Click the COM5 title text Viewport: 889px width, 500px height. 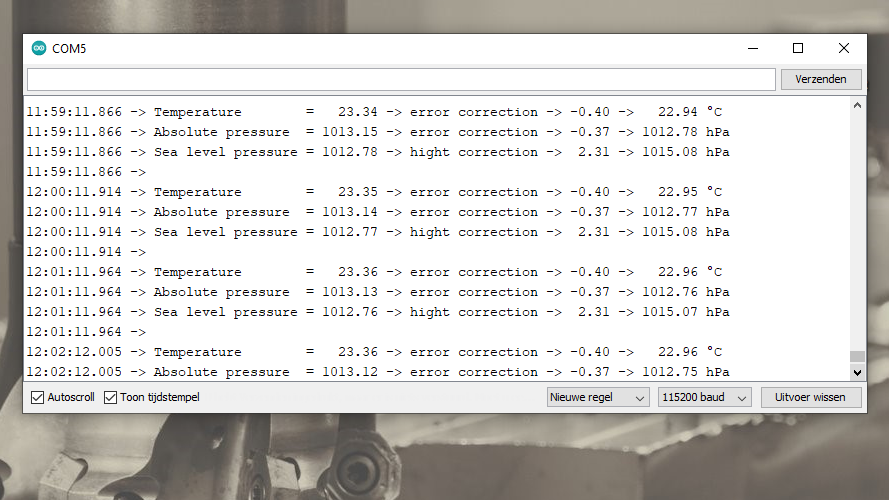70,48
